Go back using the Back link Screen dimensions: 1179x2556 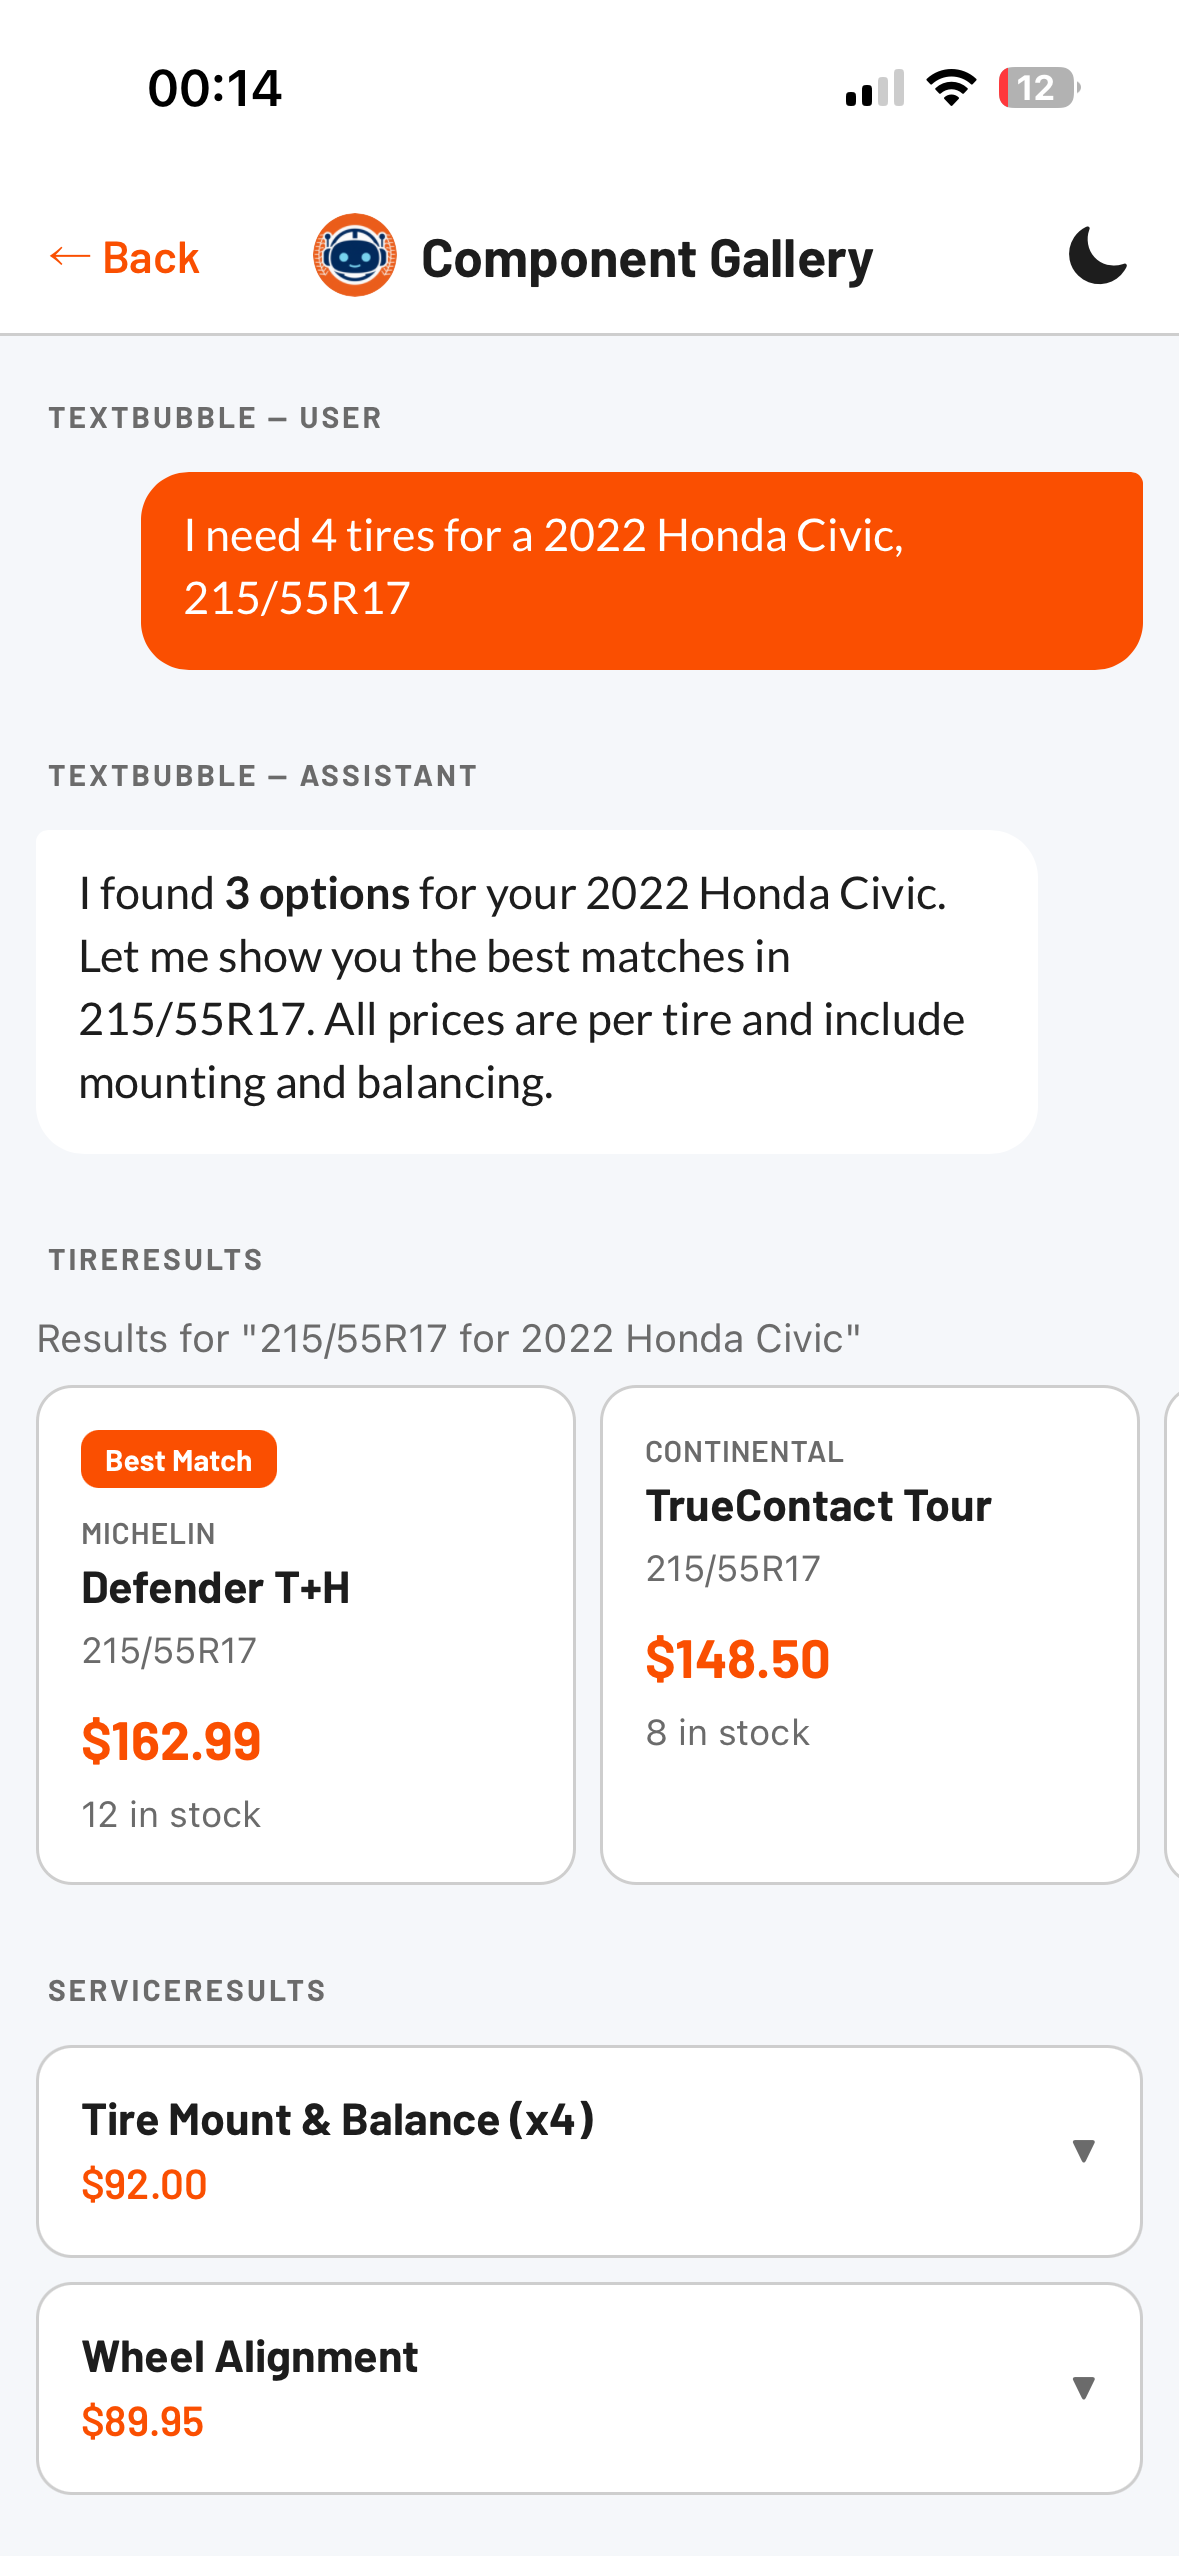(124, 256)
